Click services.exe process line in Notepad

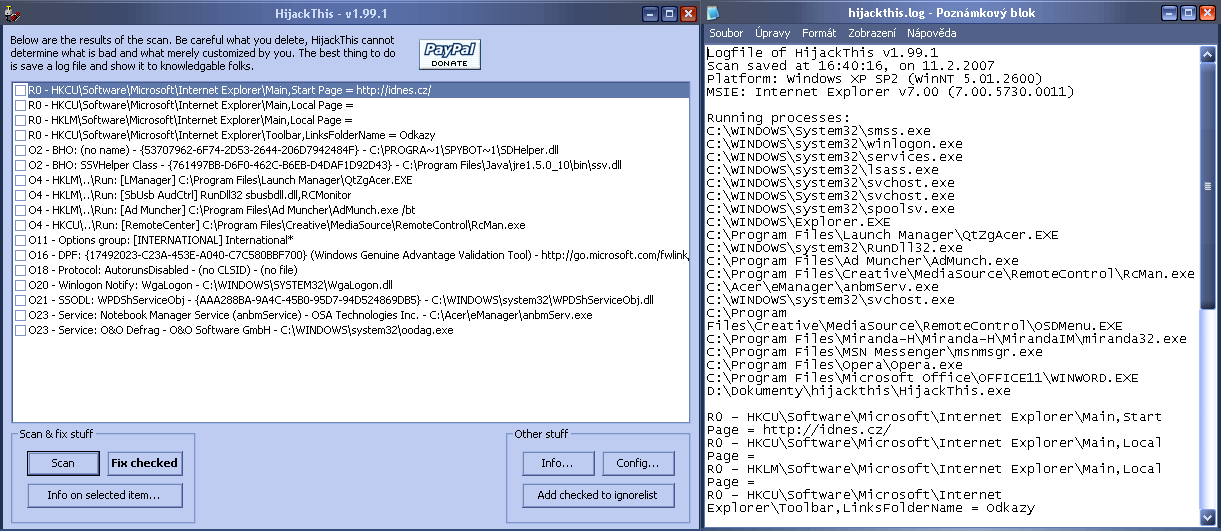(835, 156)
